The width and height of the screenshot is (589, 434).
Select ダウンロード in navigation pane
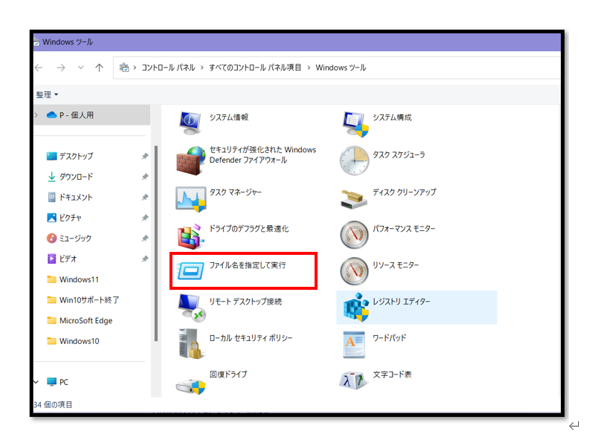[76, 177]
